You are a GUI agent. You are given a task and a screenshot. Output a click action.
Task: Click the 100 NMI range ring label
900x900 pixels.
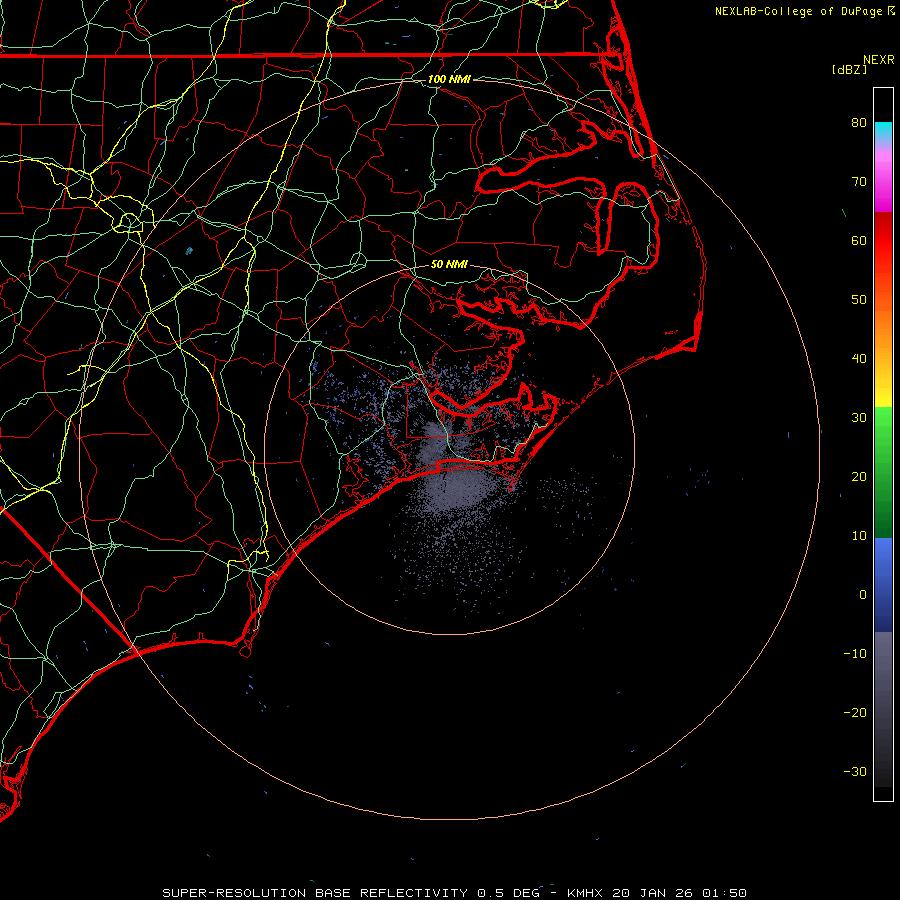tap(449, 79)
